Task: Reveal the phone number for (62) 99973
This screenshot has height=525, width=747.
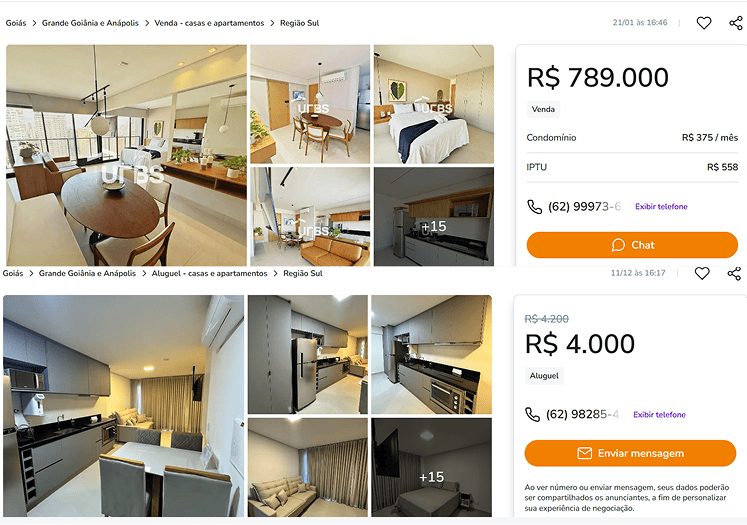Action: 661,207
